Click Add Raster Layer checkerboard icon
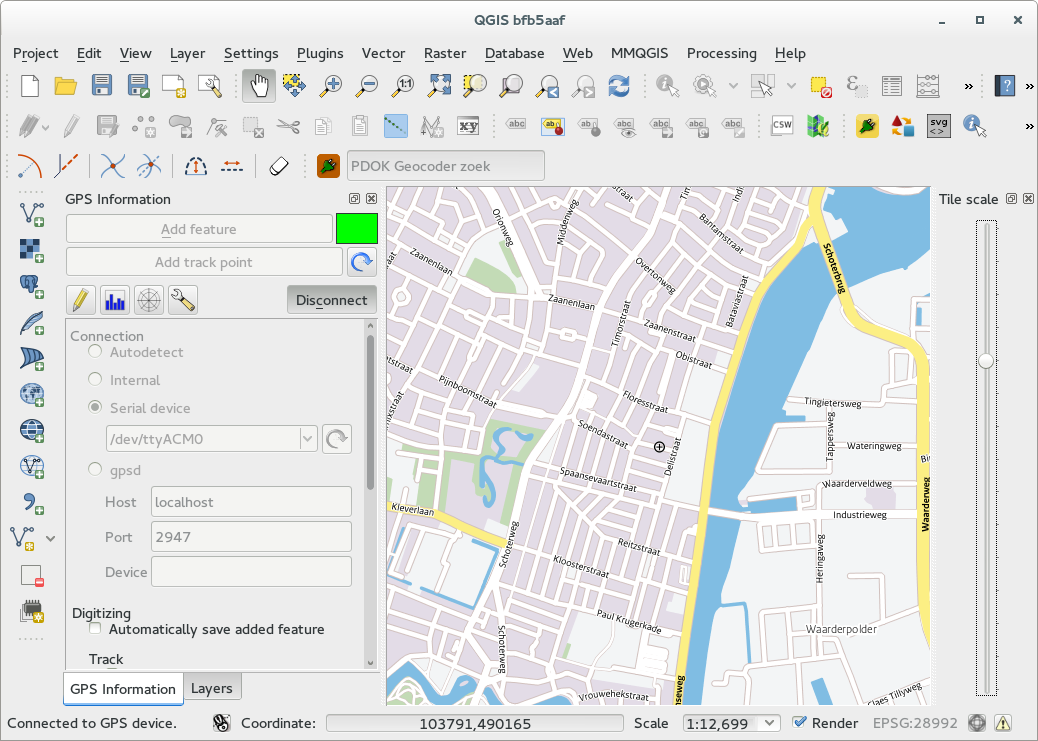The width and height of the screenshot is (1038, 741). coord(32,250)
